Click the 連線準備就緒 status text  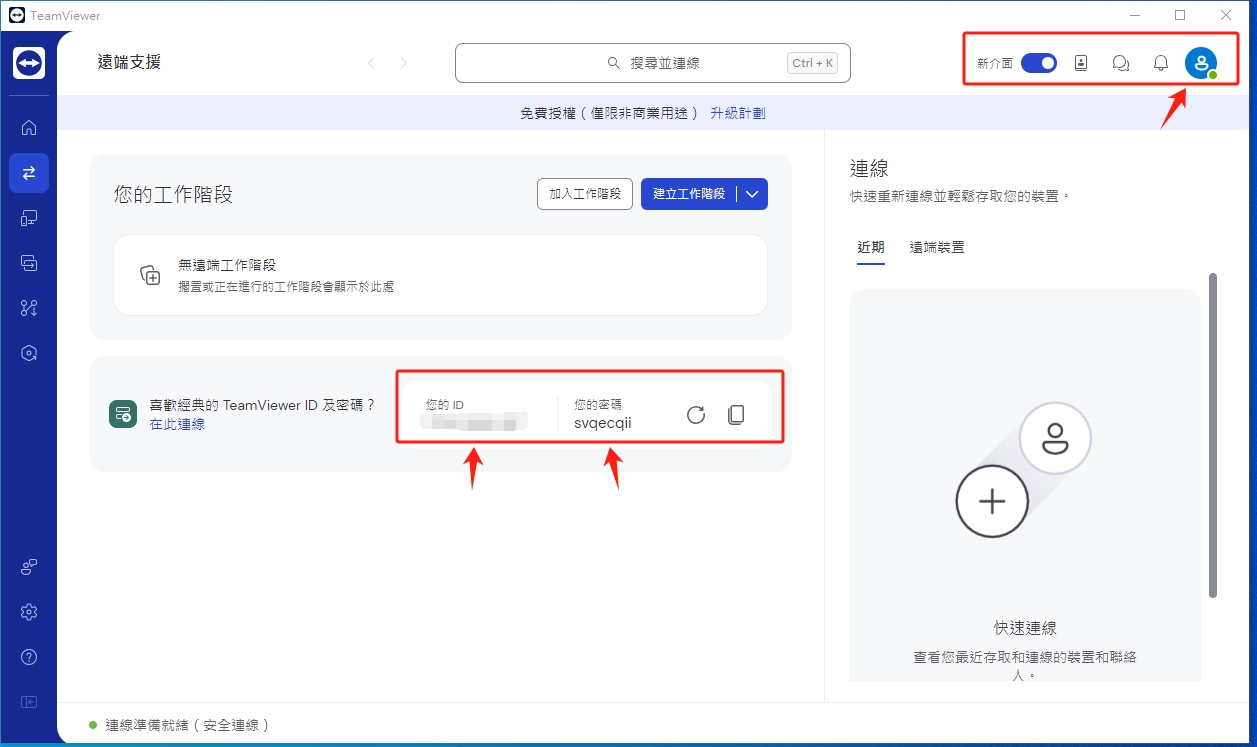[x=188, y=725]
